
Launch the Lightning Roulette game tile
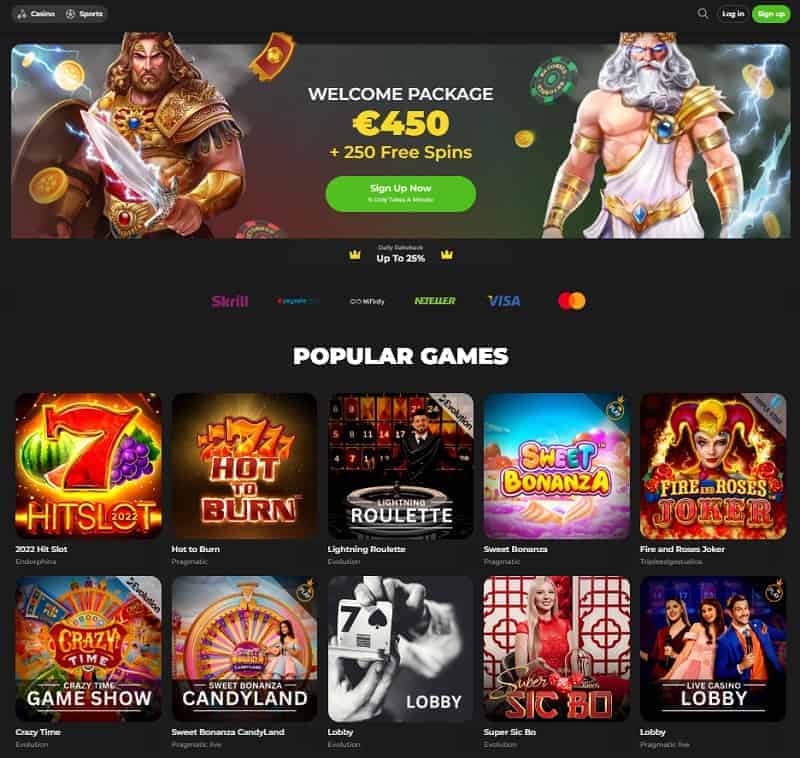[401, 466]
